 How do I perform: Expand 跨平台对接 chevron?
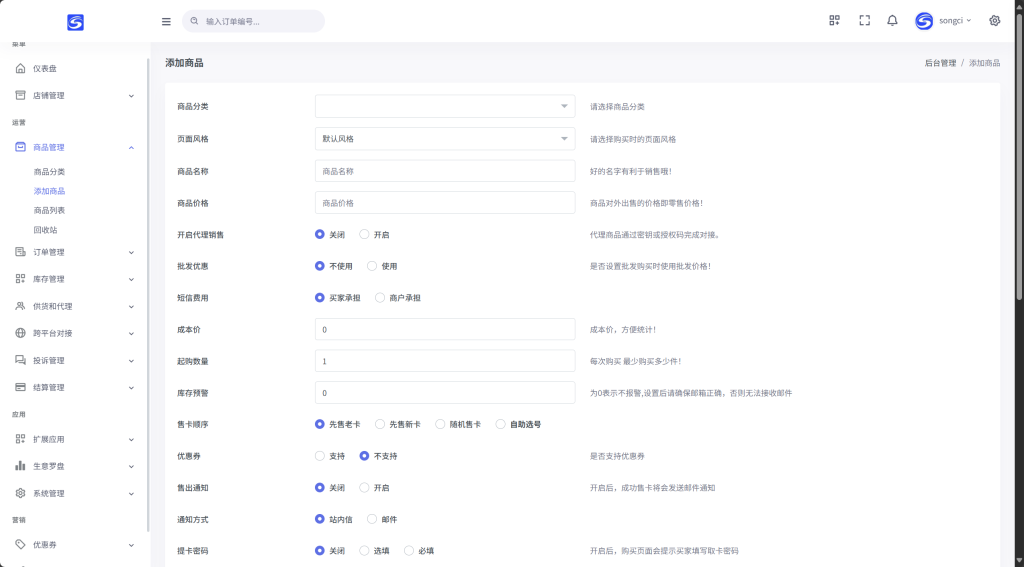[131, 334]
